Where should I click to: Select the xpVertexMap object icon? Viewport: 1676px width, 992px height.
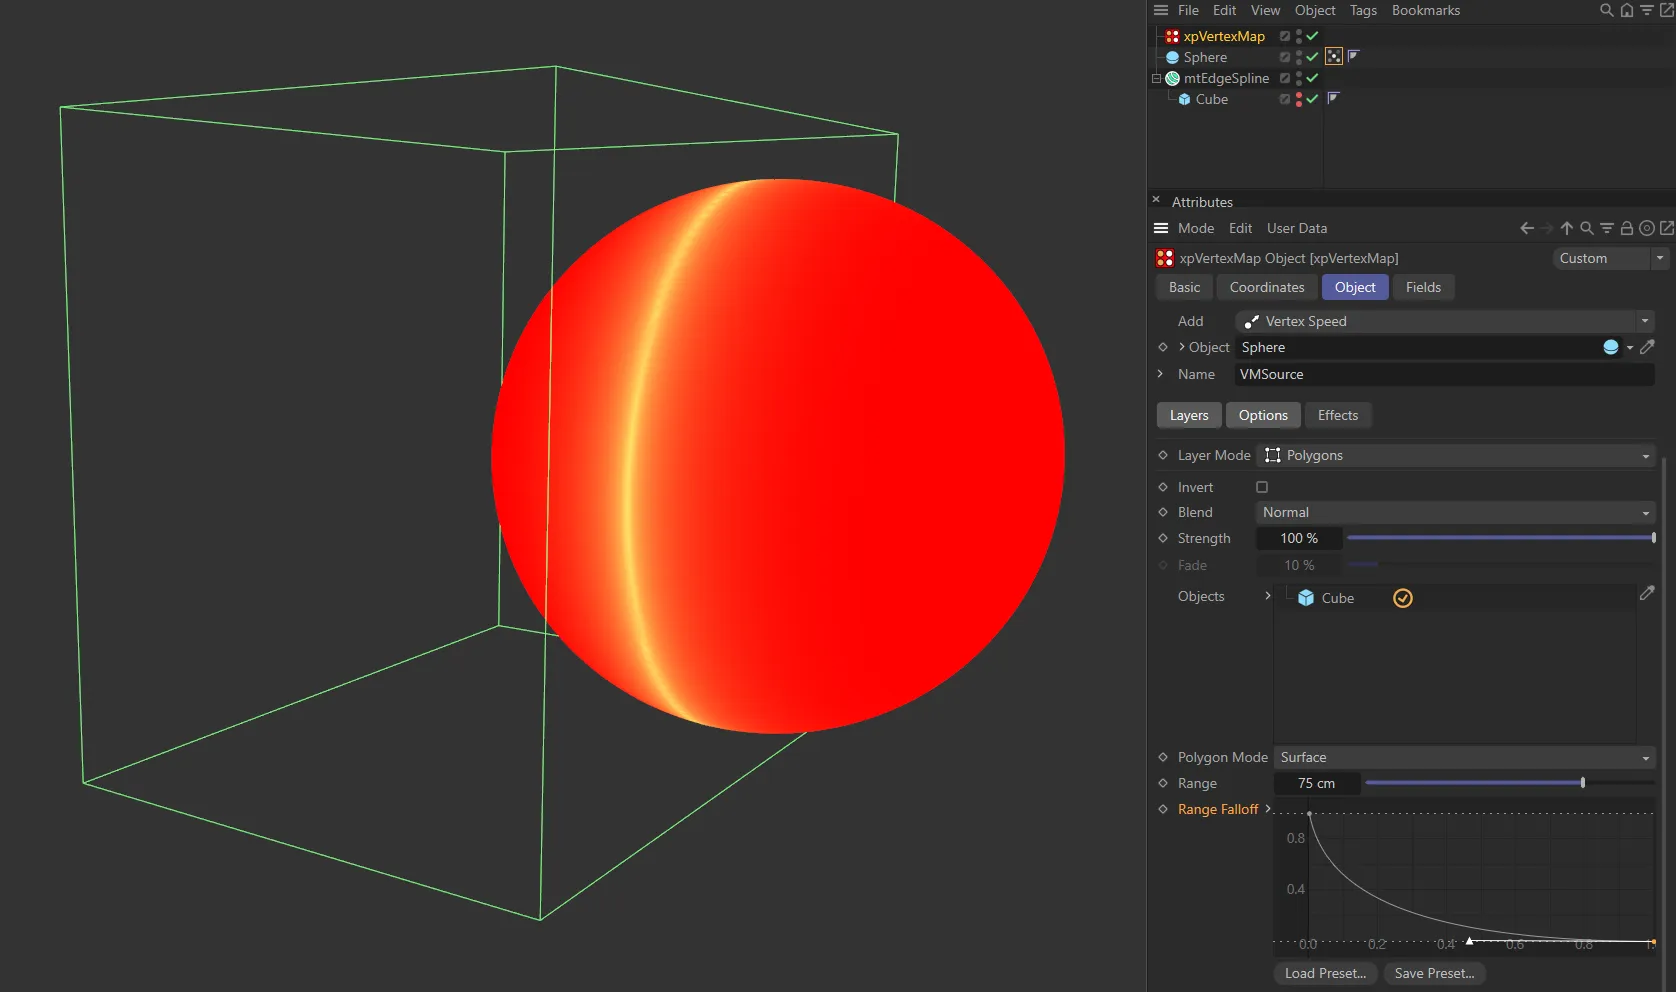(x=1171, y=36)
